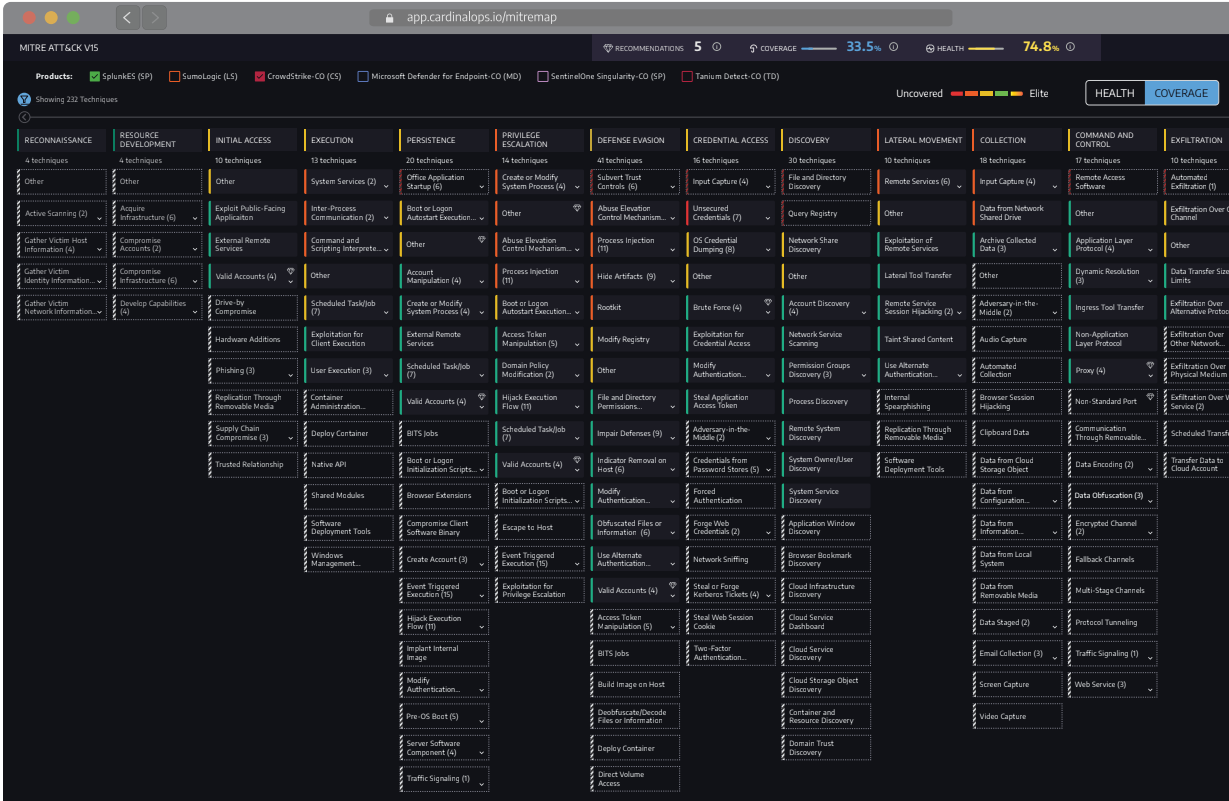Go forward with the browser forward arrow

click(154, 17)
